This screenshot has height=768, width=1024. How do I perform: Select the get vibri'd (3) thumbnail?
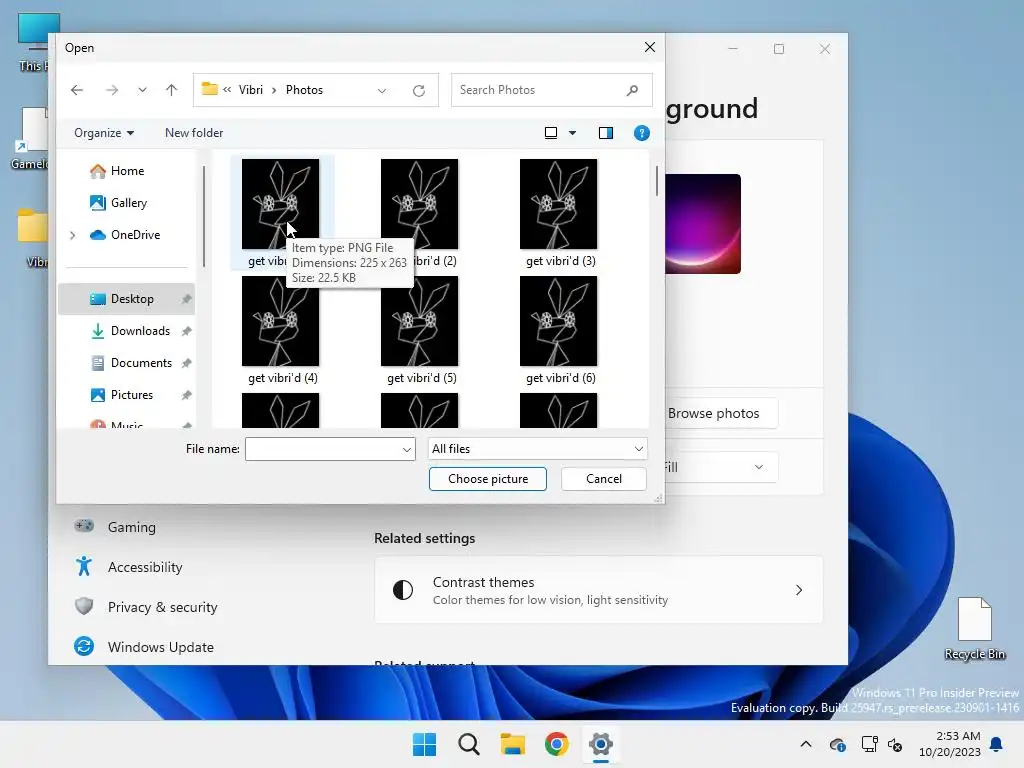(558, 204)
